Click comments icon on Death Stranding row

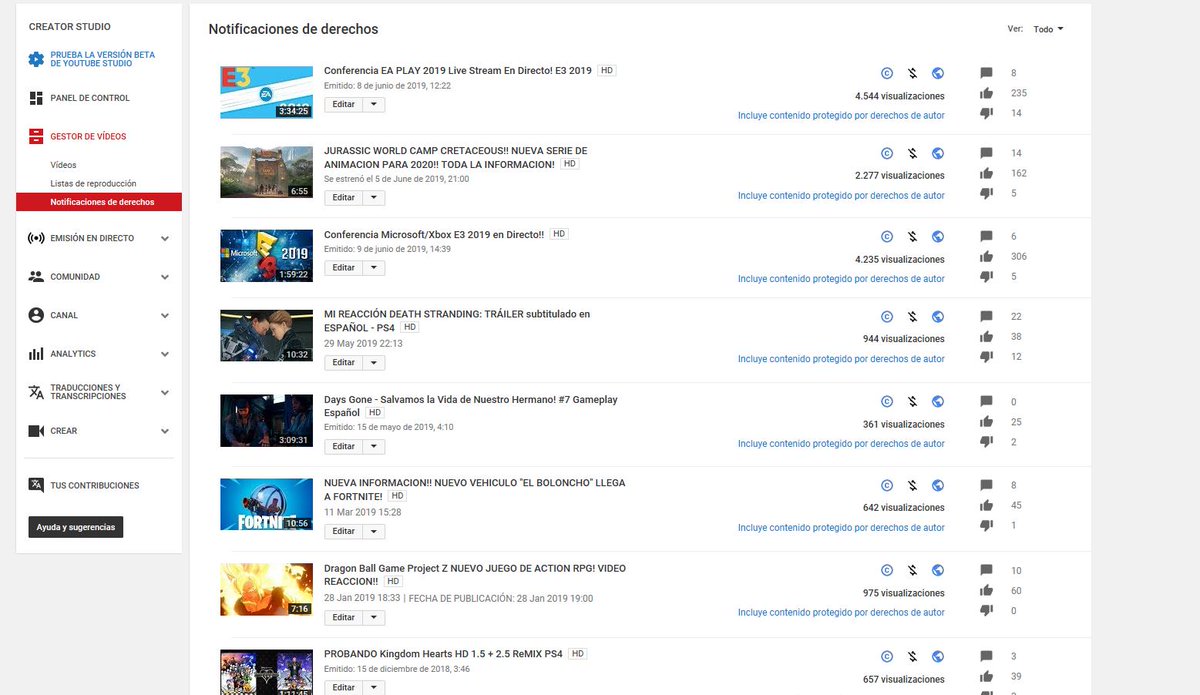coord(987,316)
